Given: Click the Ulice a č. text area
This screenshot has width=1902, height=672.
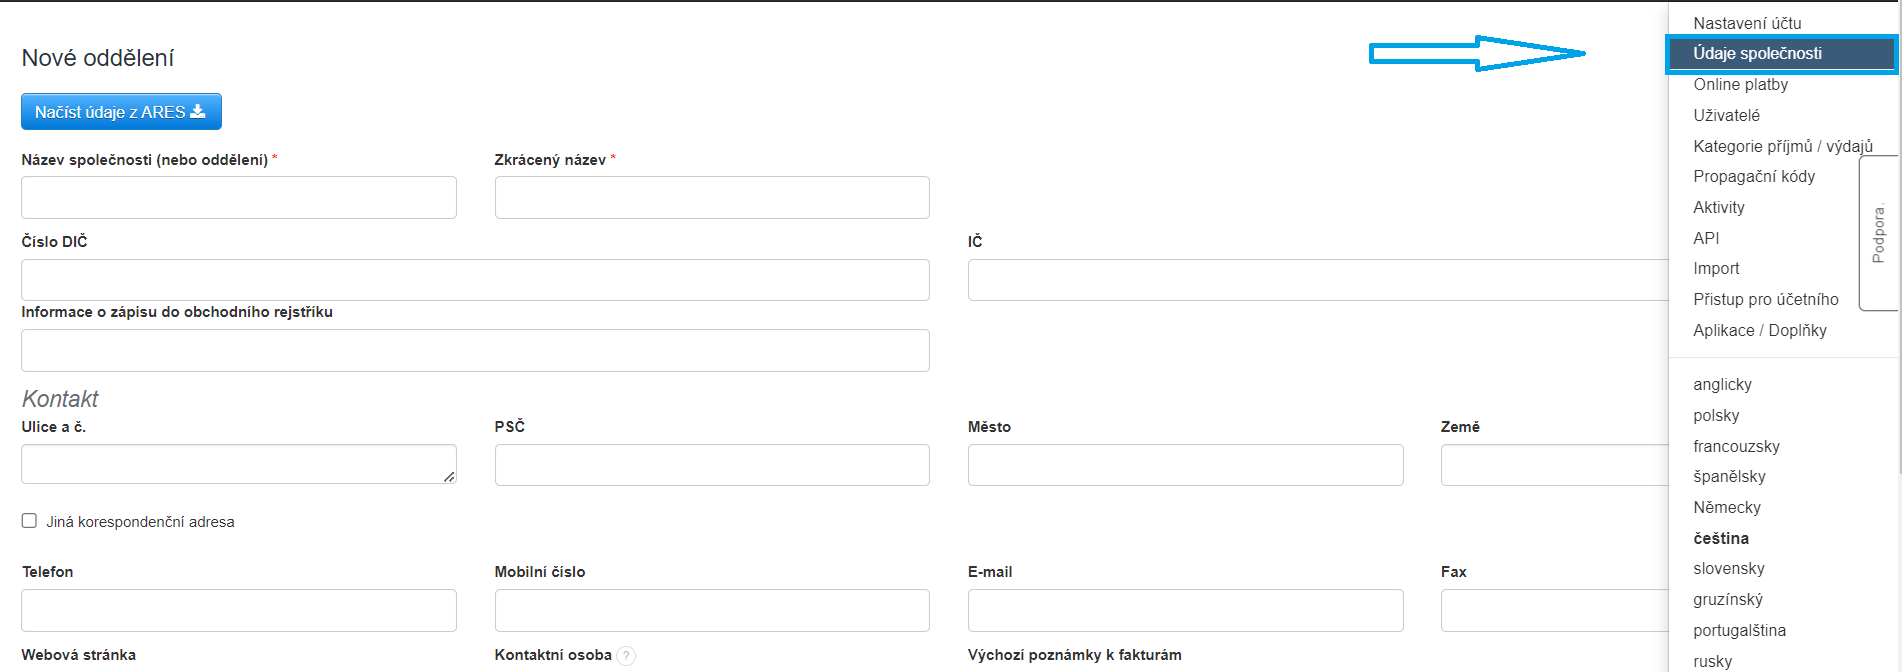Looking at the screenshot, I should click(x=239, y=464).
